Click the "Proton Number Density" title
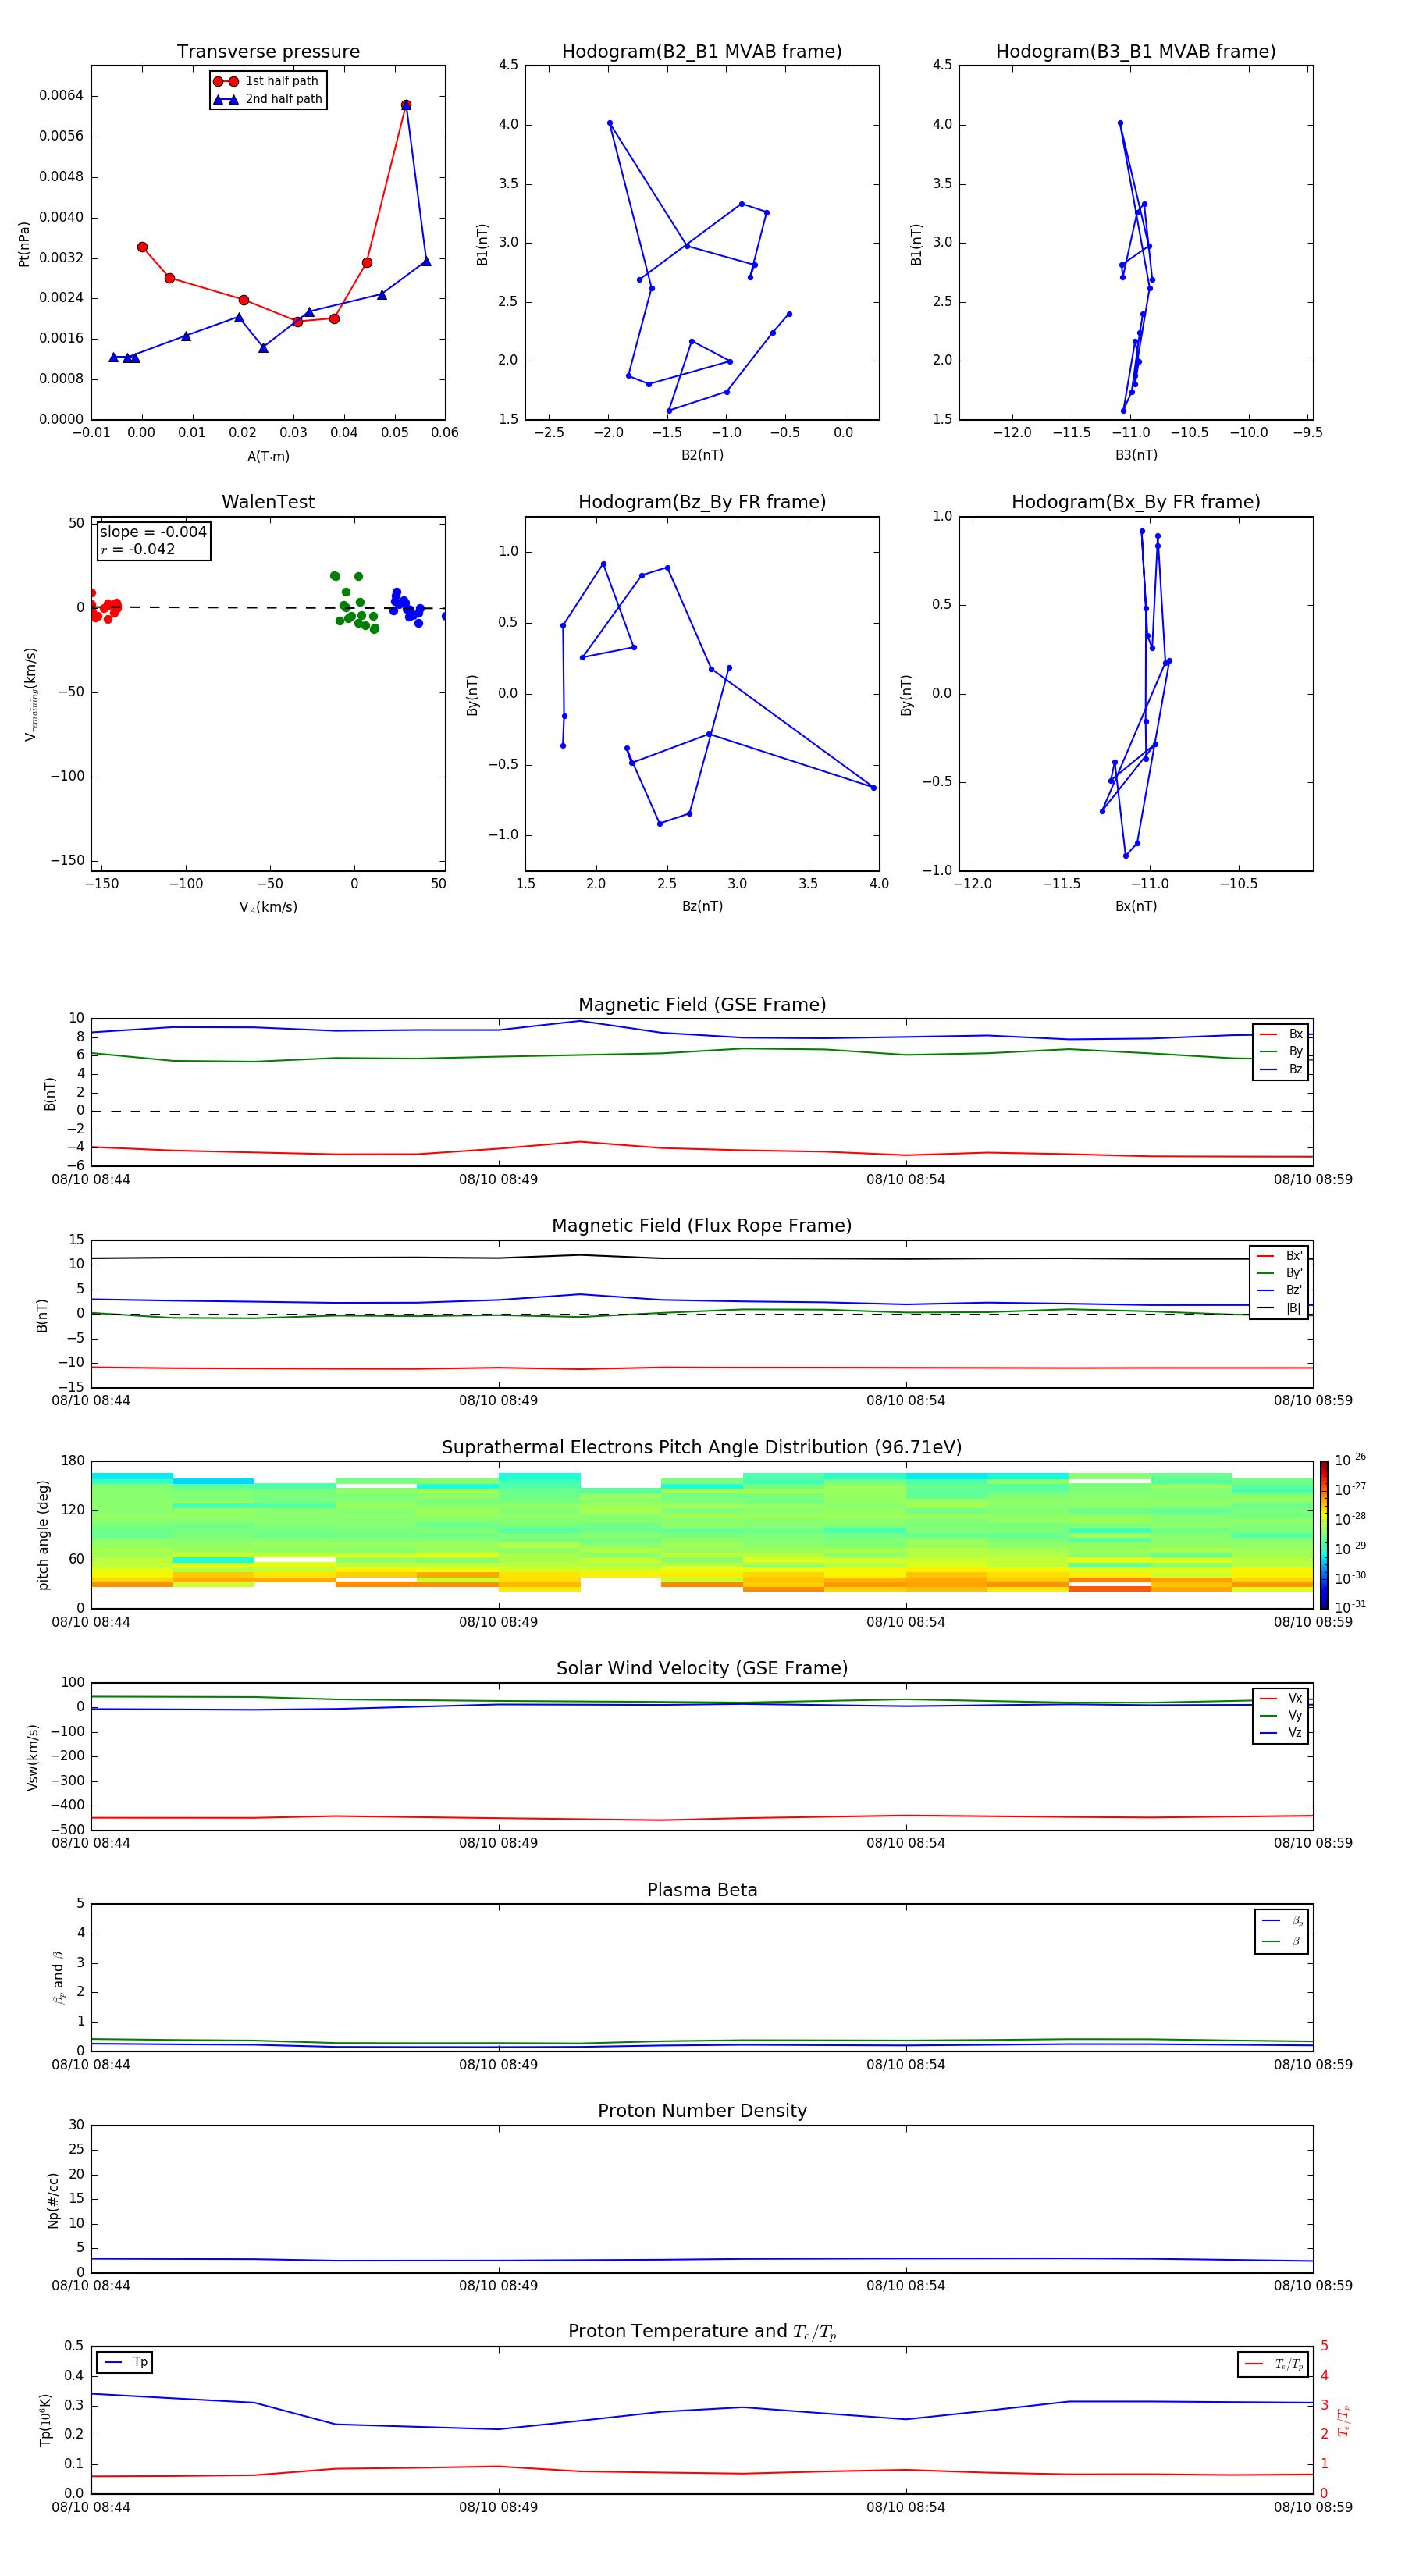The width and height of the screenshot is (1405, 2576). pos(702,2111)
